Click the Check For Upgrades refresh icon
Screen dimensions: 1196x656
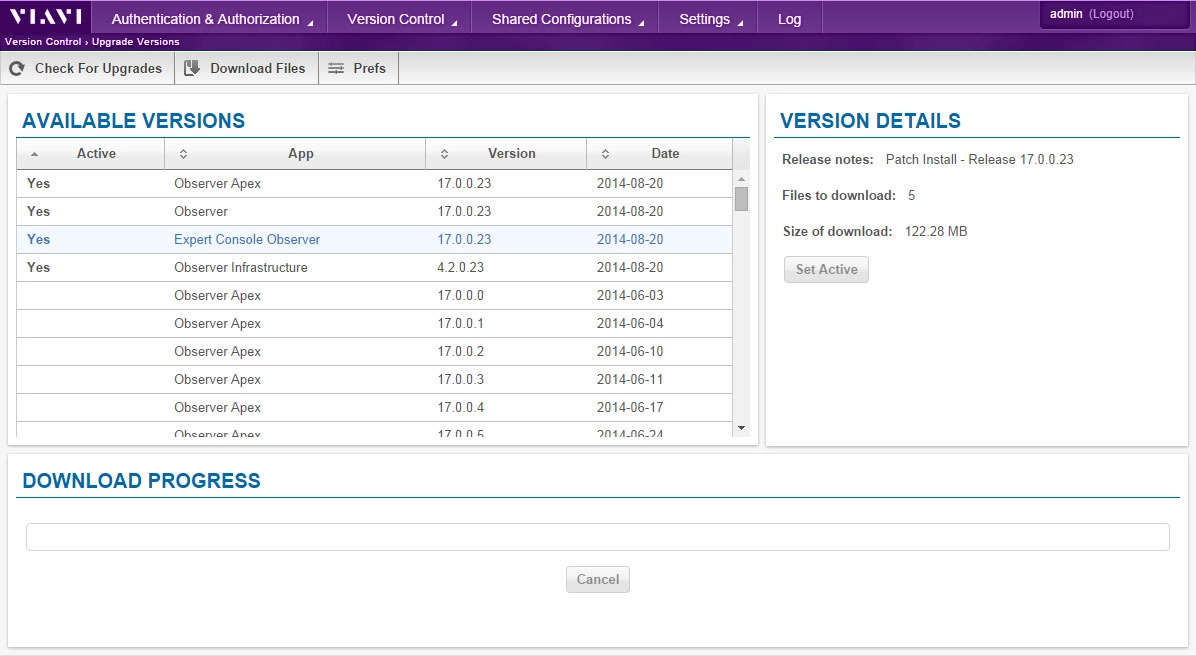click(x=17, y=69)
